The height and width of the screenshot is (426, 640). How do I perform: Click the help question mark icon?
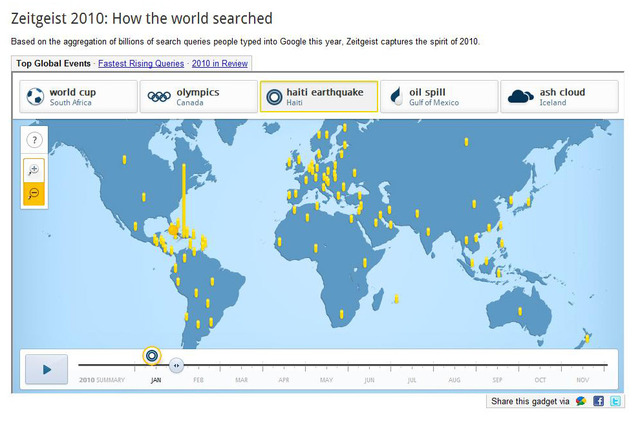point(33,140)
